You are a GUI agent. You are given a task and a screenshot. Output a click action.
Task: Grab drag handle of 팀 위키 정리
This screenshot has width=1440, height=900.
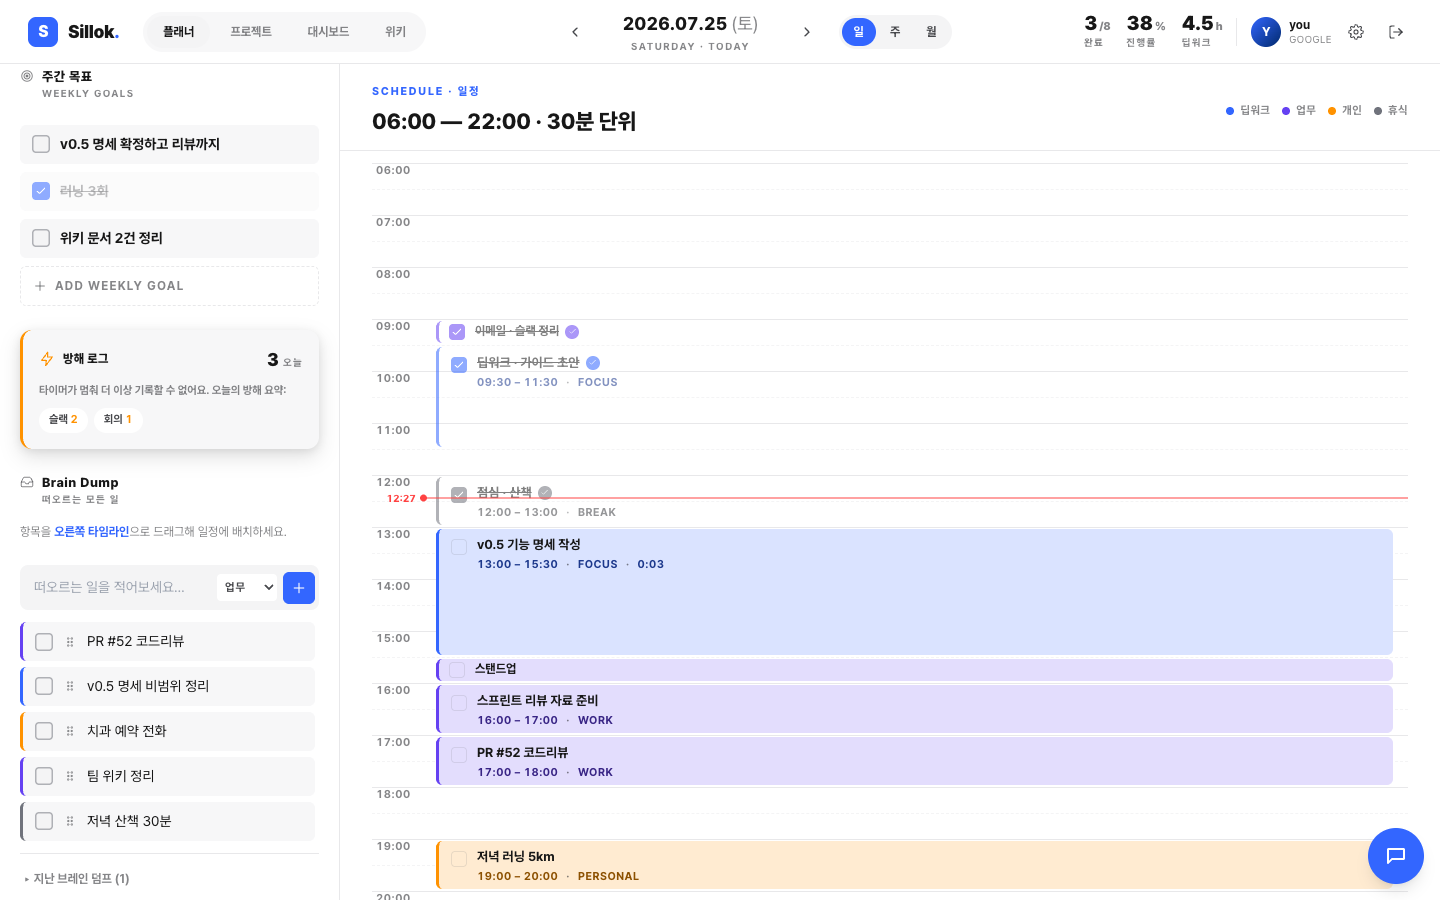pyautogui.click(x=70, y=777)
